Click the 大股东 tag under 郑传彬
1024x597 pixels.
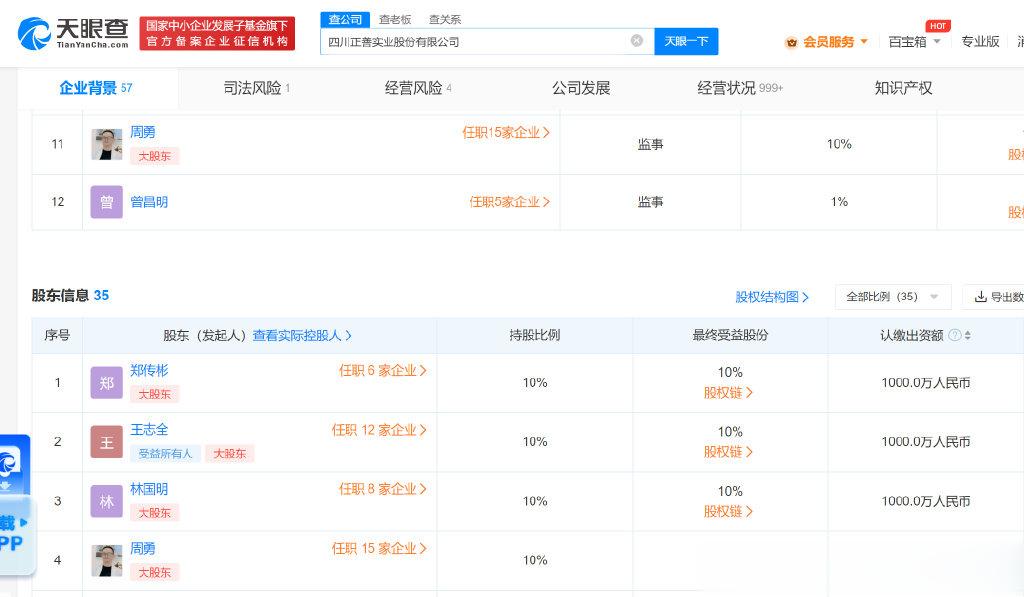click(x=154, y=394)
